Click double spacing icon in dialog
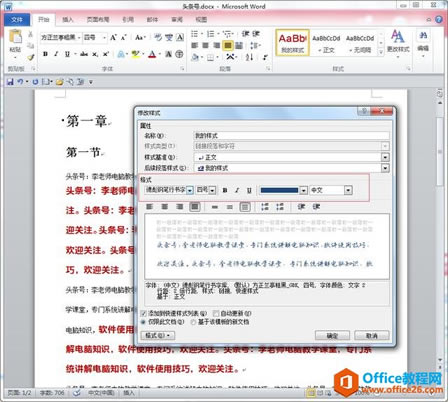 click(x=245, y=207)
